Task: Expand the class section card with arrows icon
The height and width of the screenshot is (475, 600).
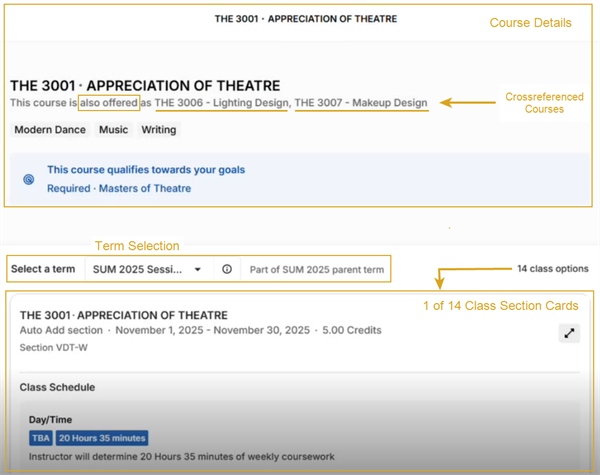Action: [x=569, y=334]
